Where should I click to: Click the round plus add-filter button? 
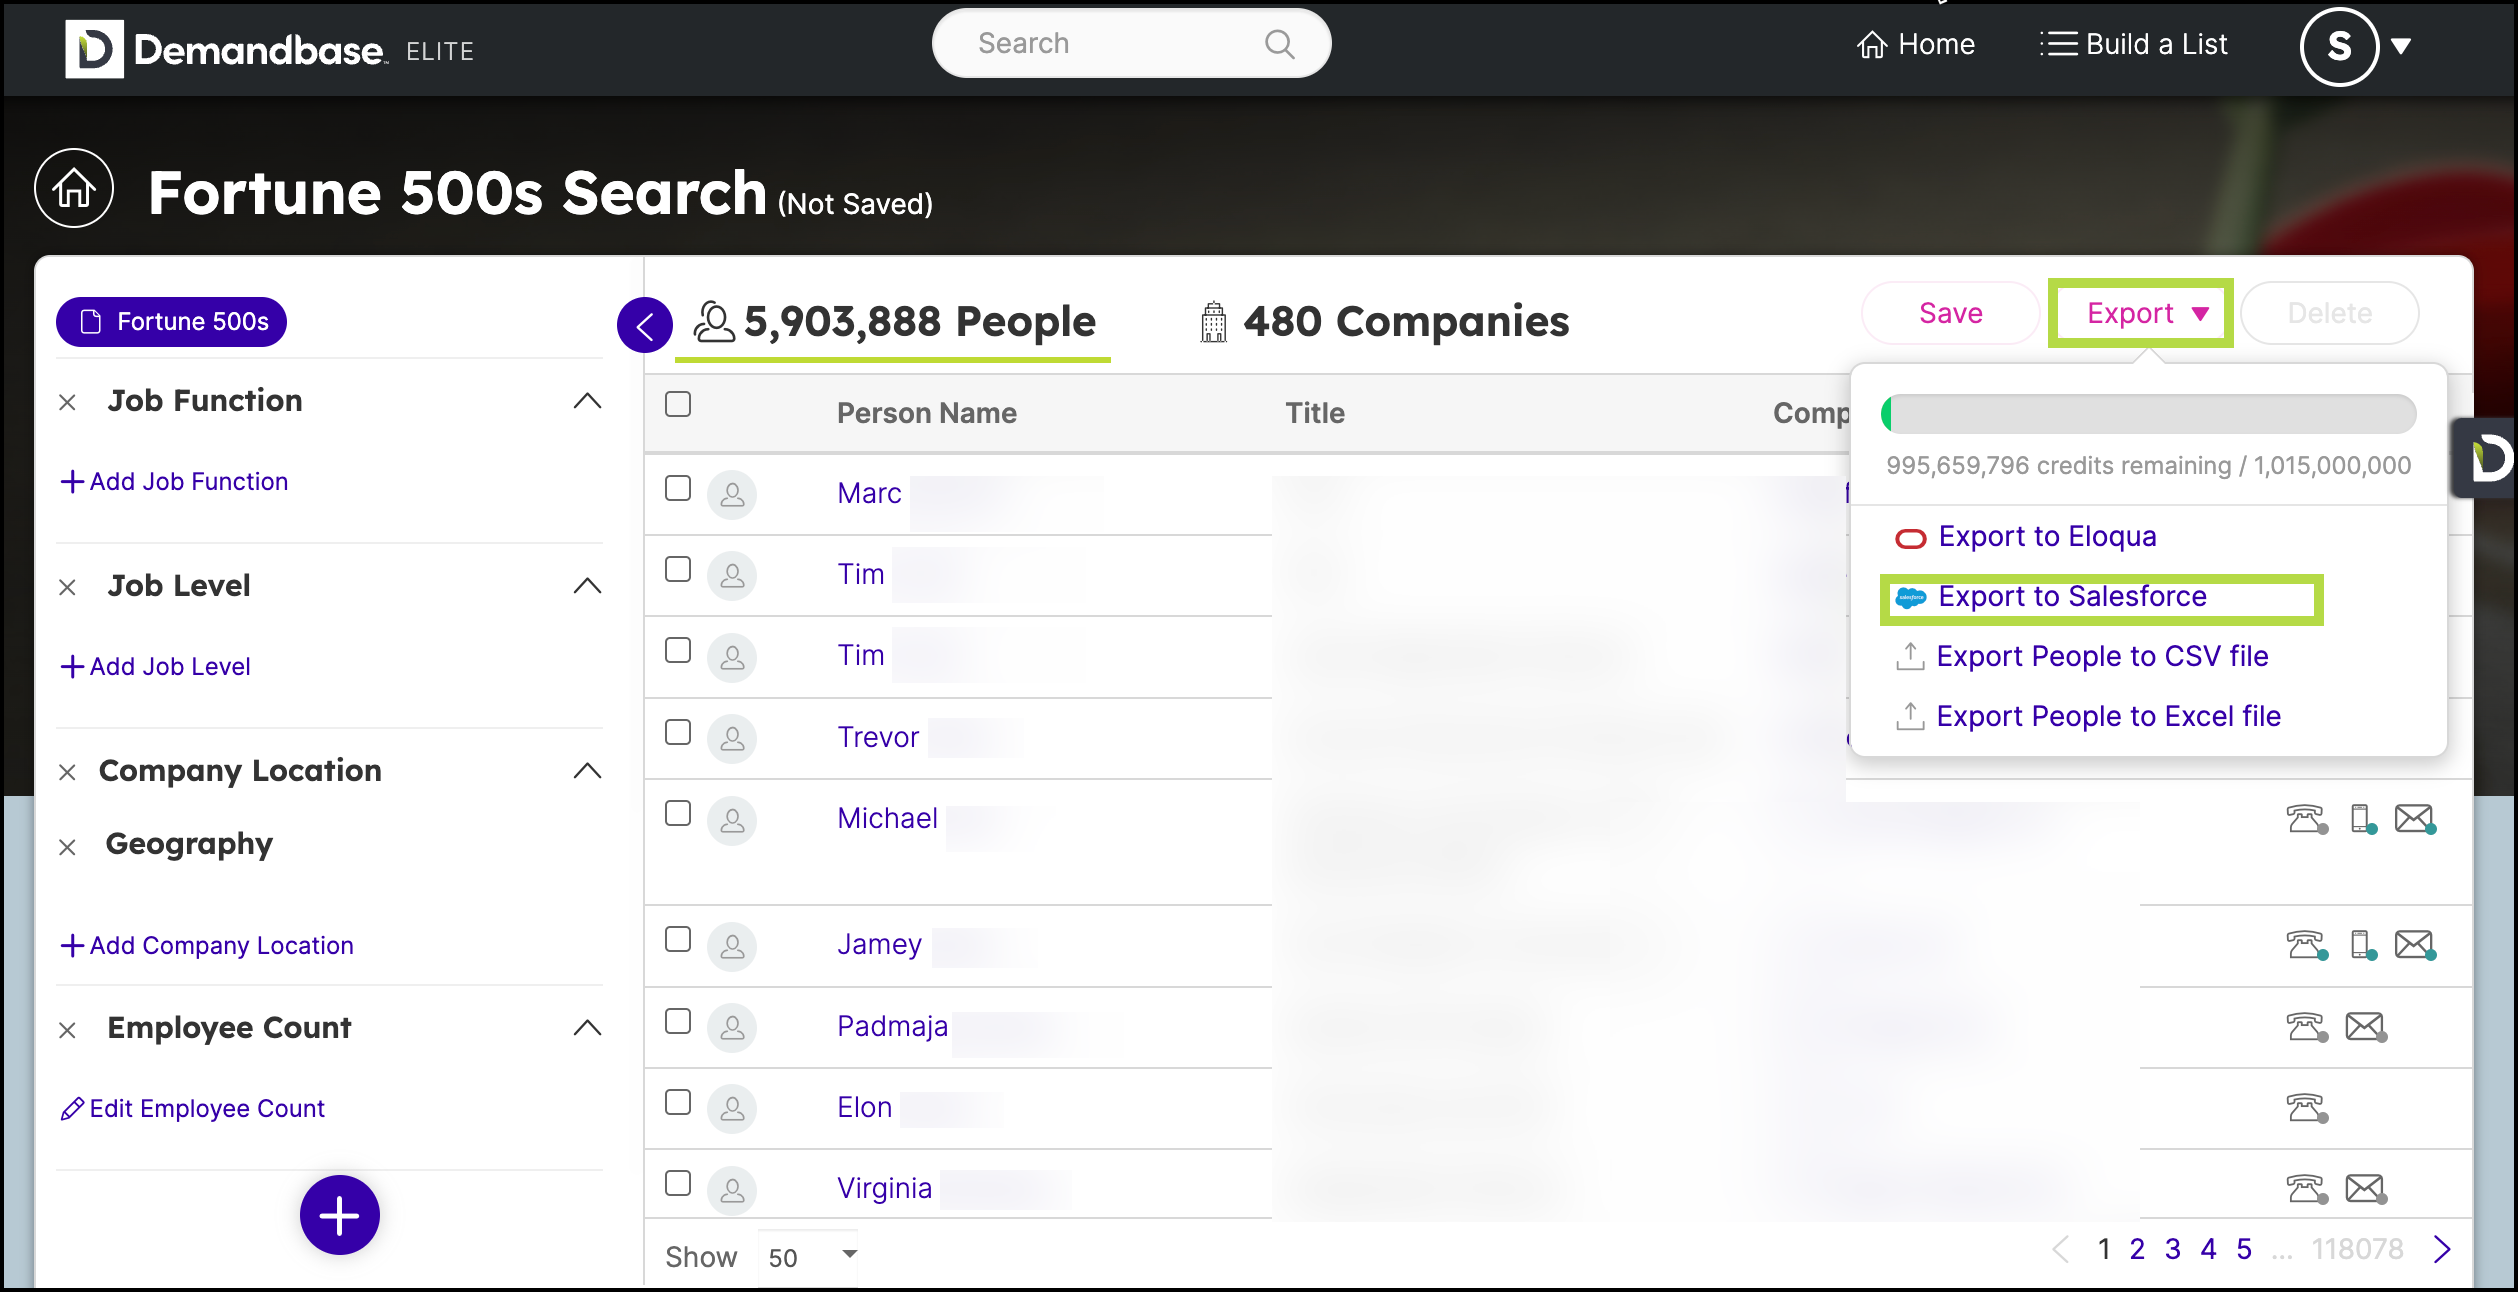[x=340, y=1215]
